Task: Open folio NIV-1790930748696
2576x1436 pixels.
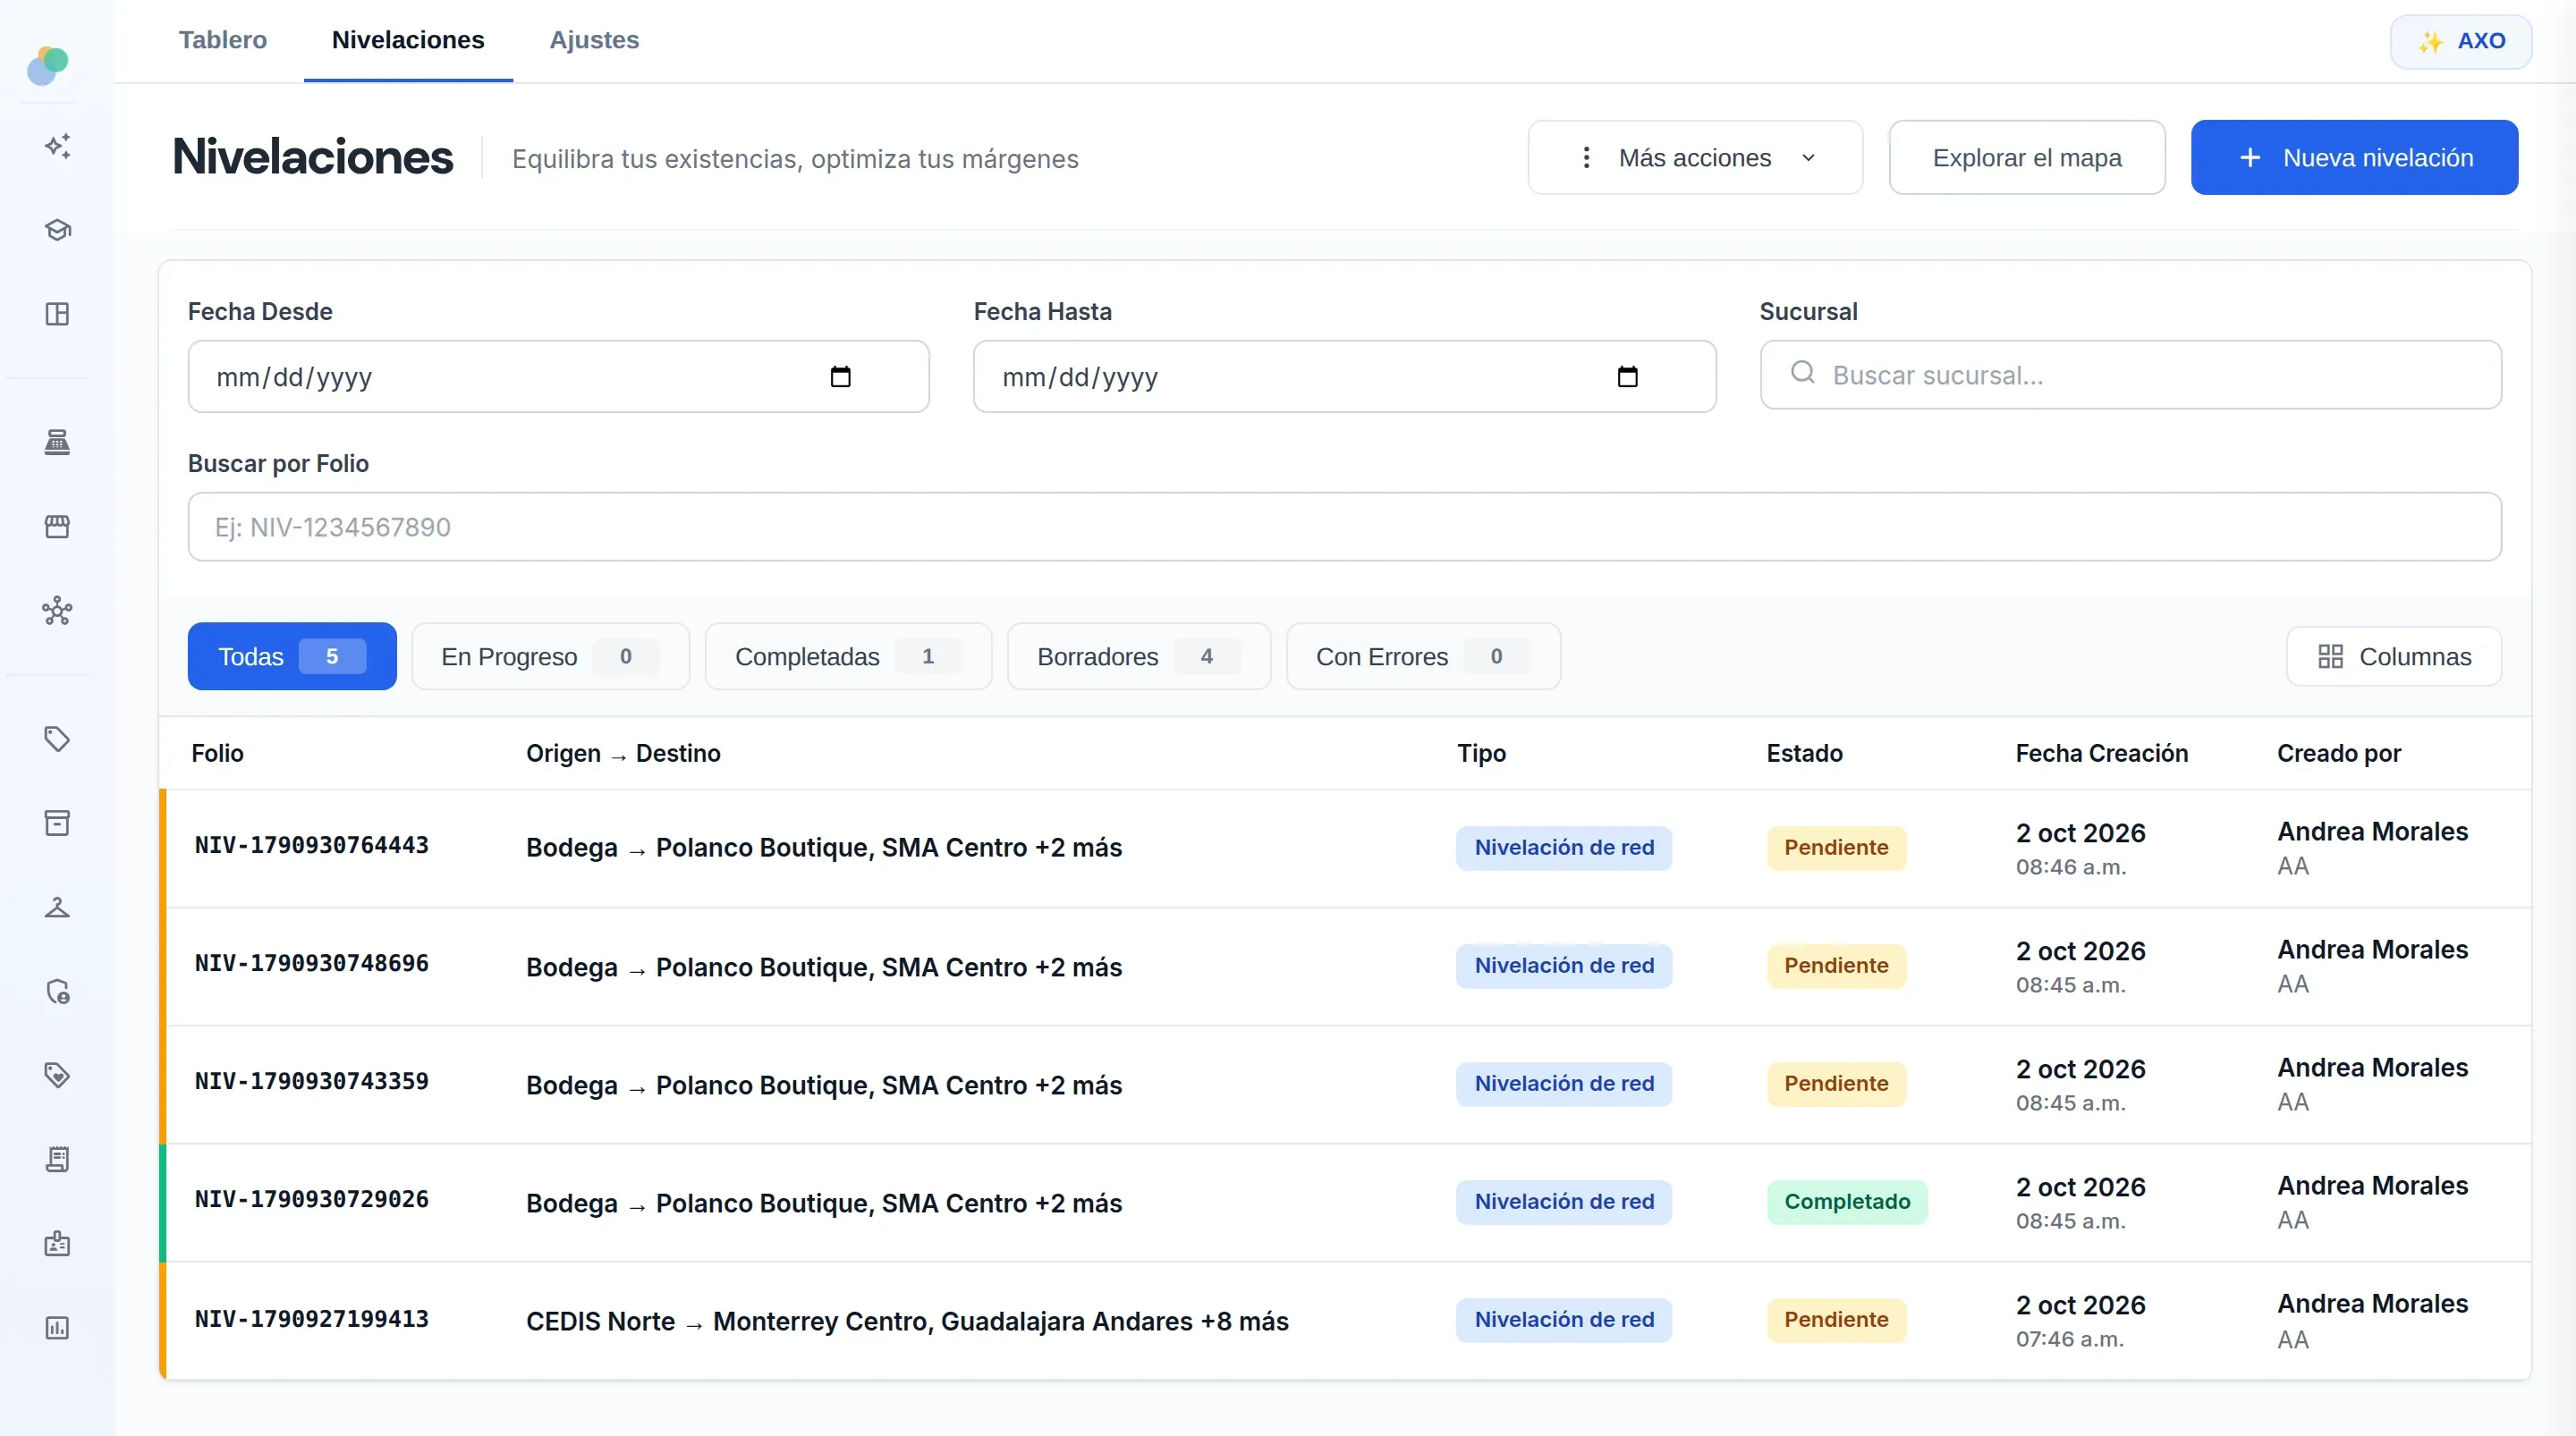Action: click(x=312, y=964)
